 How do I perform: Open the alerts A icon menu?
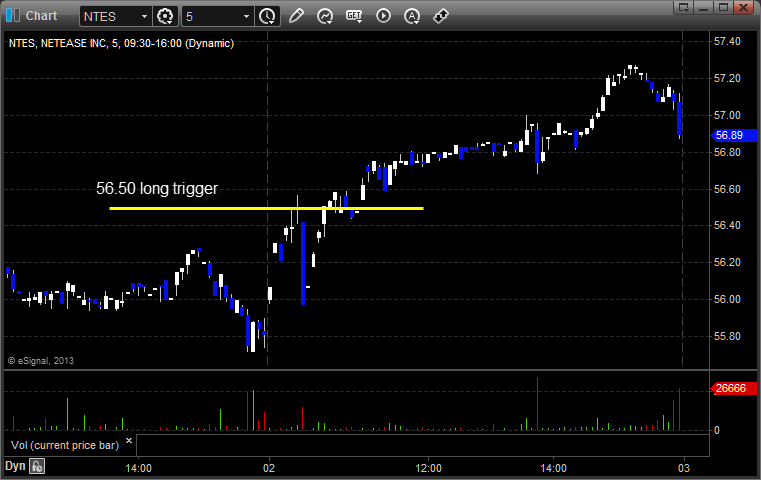tap(412, 16)
